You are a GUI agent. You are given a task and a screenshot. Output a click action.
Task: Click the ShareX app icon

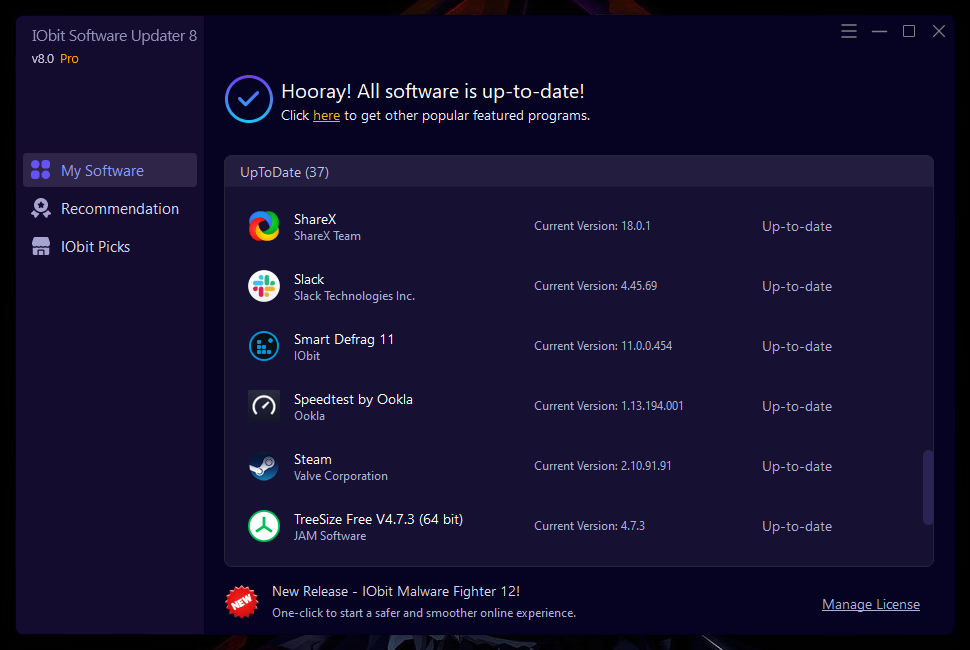coord(264,226)
